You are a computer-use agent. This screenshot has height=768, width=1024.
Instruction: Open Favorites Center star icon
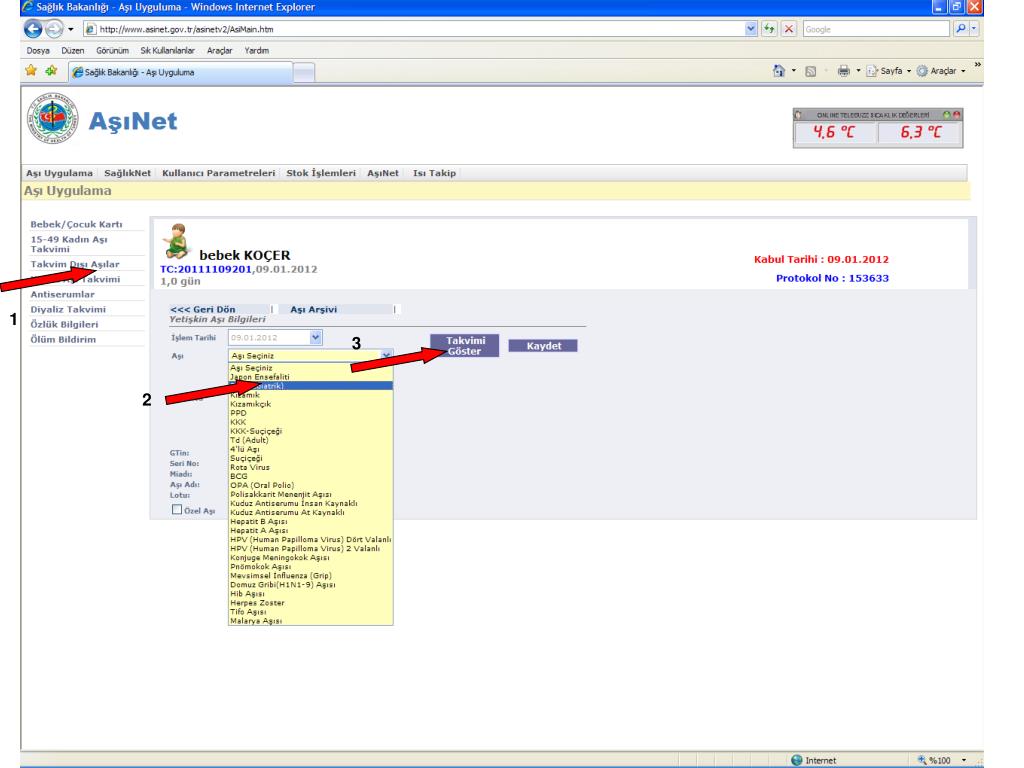(x=31, y=71)
